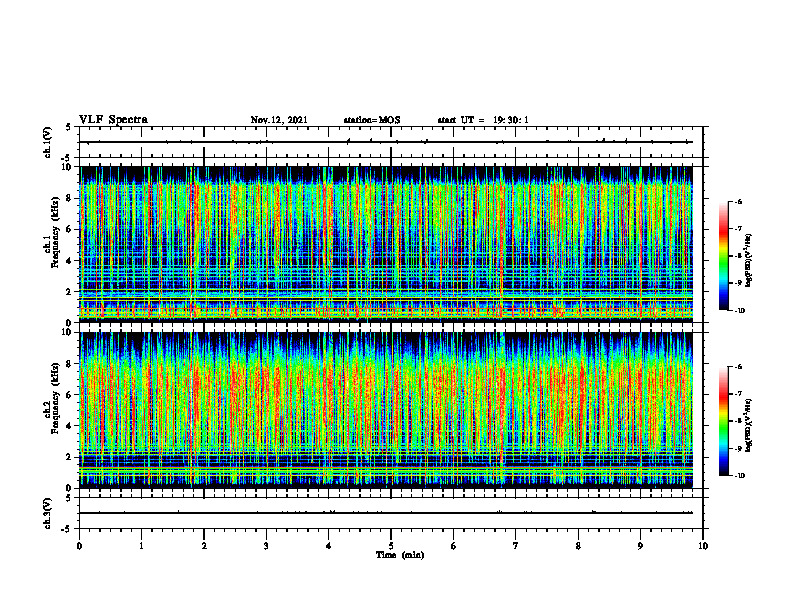This screenshot has height=612, width=792.
Task: Click the lower colorbar's log(PSD) units label
Action: (749, 425)
